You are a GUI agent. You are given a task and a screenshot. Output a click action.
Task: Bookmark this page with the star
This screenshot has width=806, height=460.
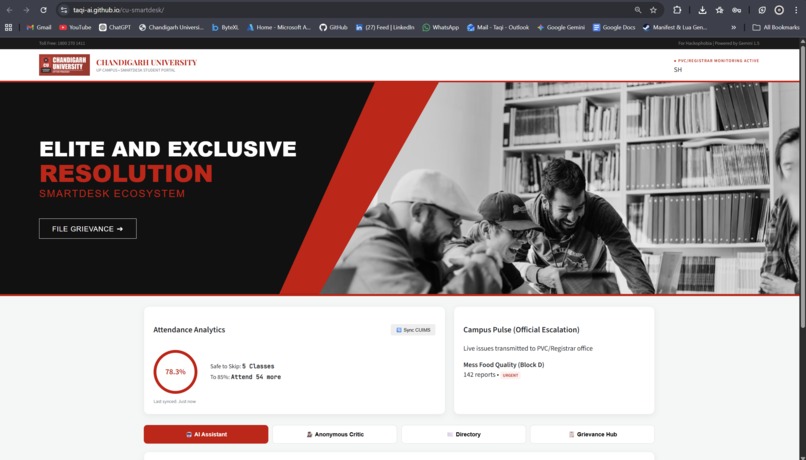coord(653,10)
